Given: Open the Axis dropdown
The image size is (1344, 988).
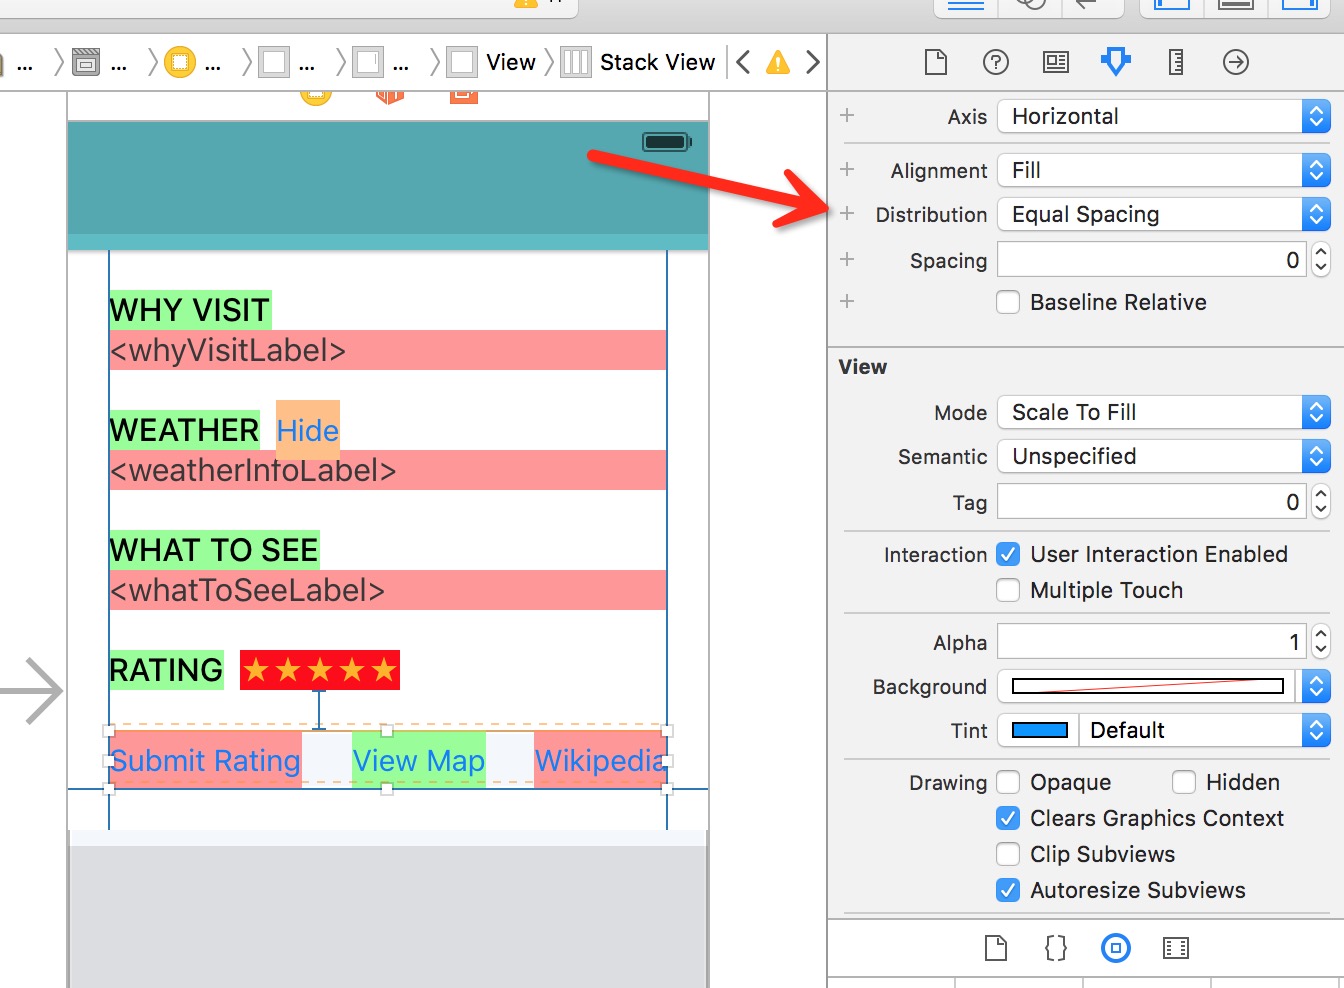Looking at the screenshot, I should tap(1164, 116).
